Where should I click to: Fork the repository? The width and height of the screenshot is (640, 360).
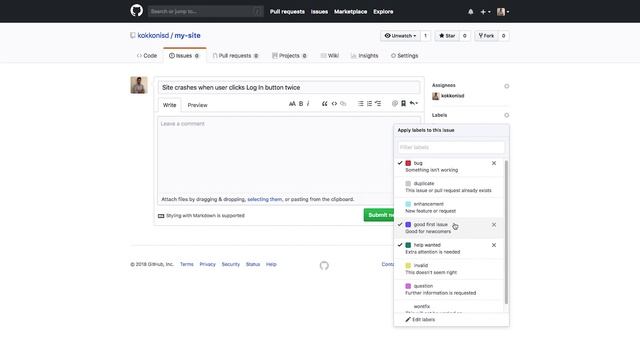[x=486, y=36]
